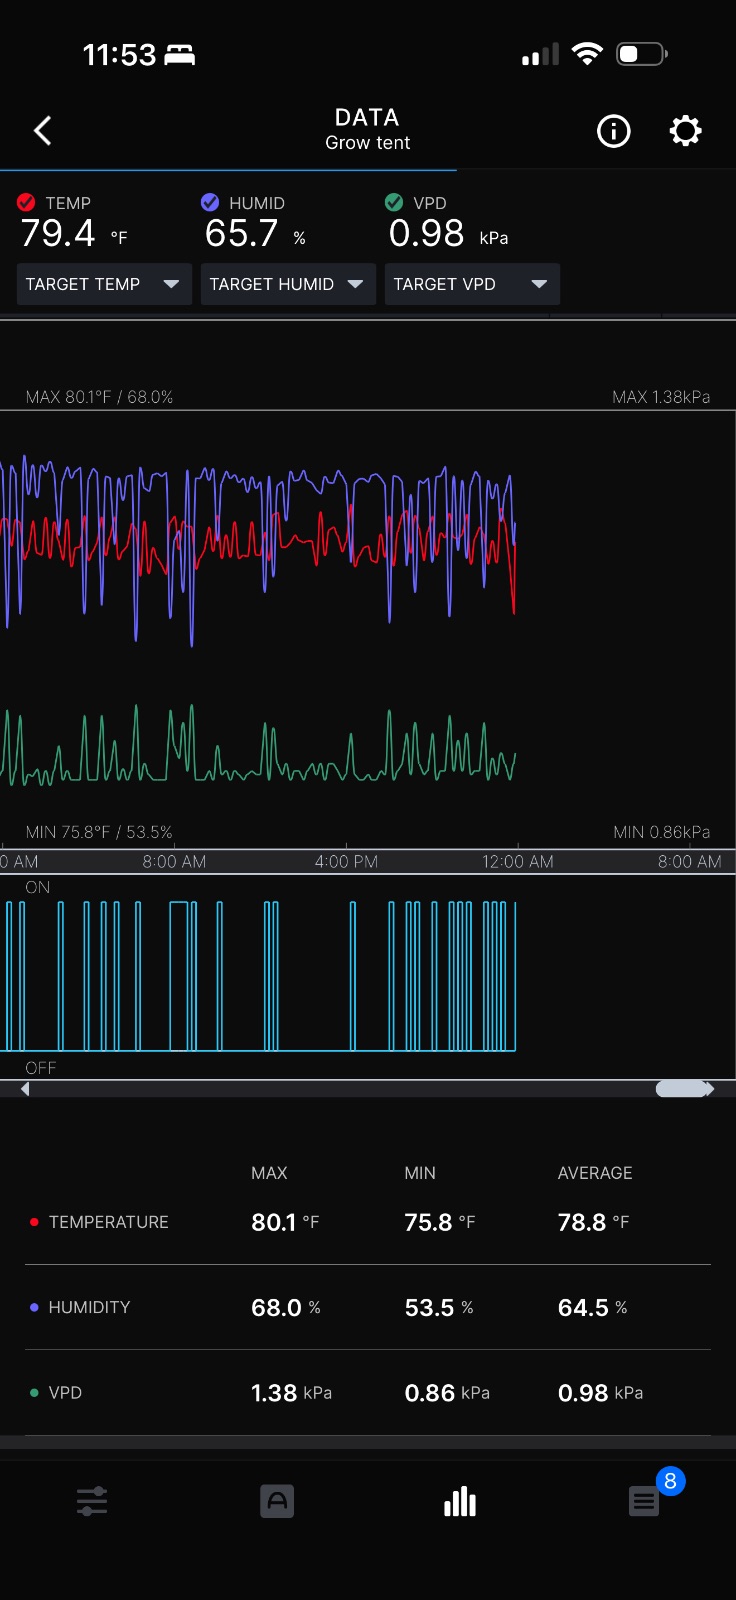
Task: Tap the blue 8 notification badge
Action: pyautogui.click(x=670, y=1481)
